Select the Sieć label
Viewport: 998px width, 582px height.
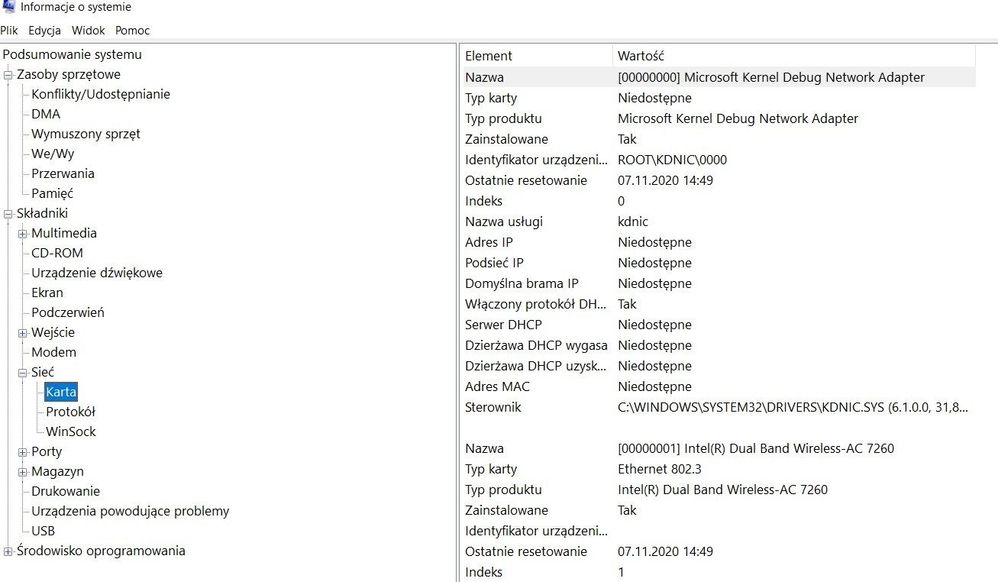(43, 372)
